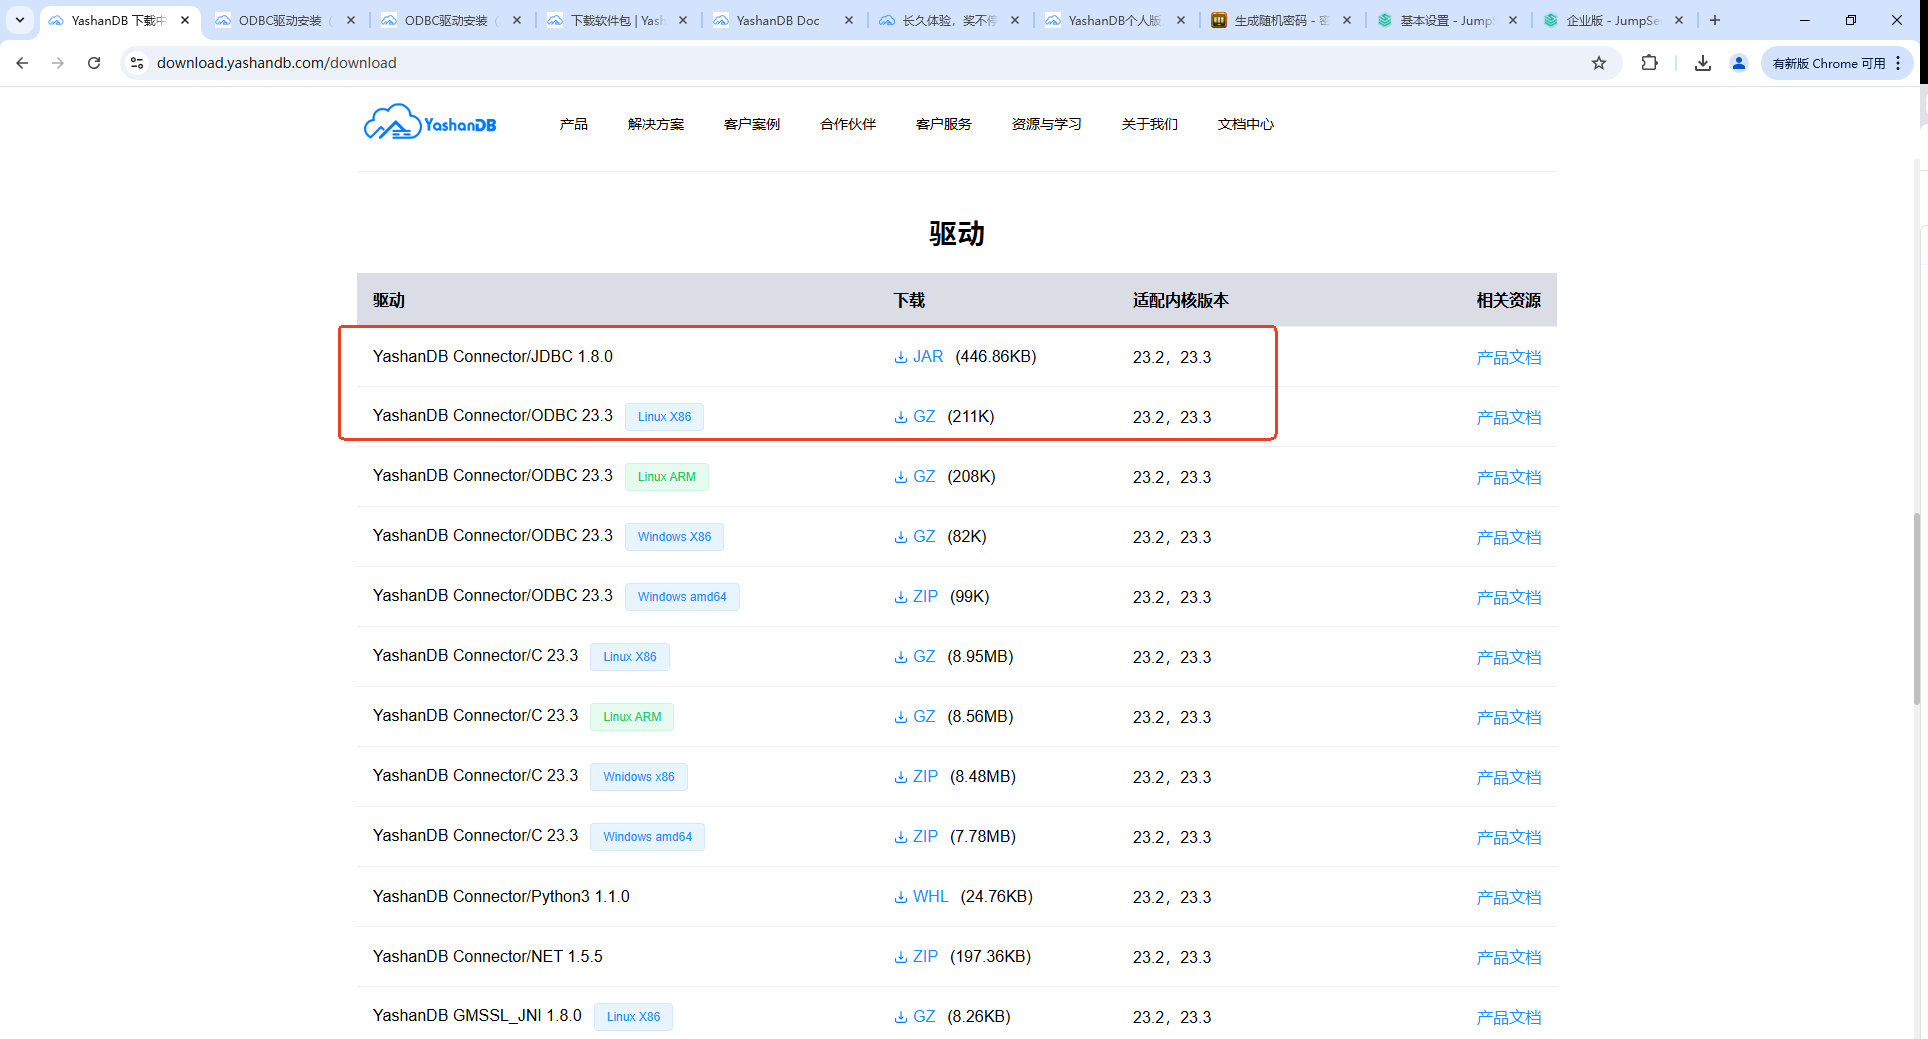Click download icon for Connector/C Linux ARM
Screen dimensions: 1928x1039
click(x=900, y=717)
